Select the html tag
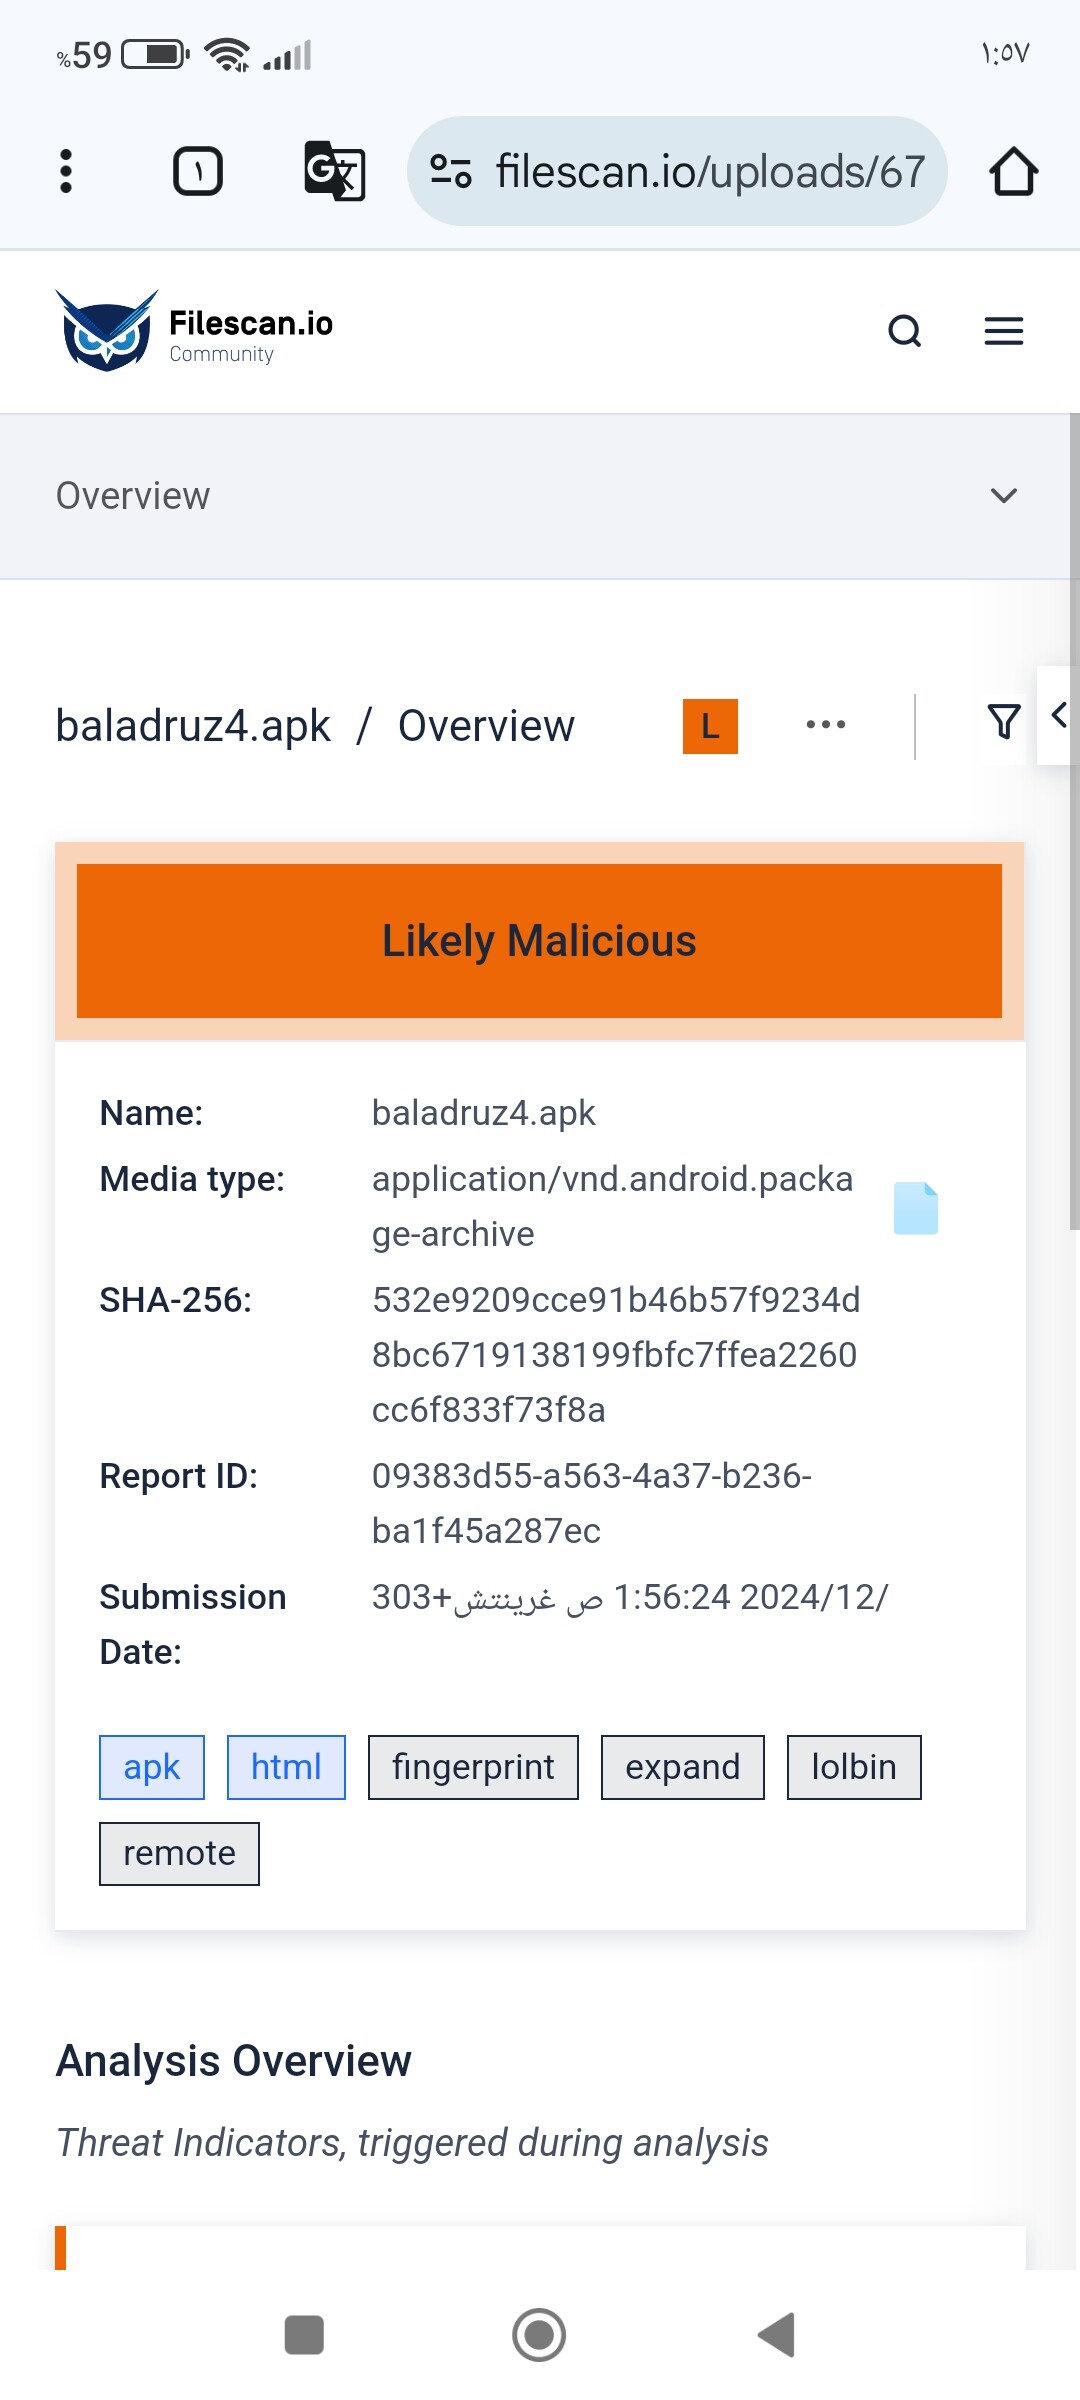This screenshot has height=2400, width=1080. tap(286, 1767)
